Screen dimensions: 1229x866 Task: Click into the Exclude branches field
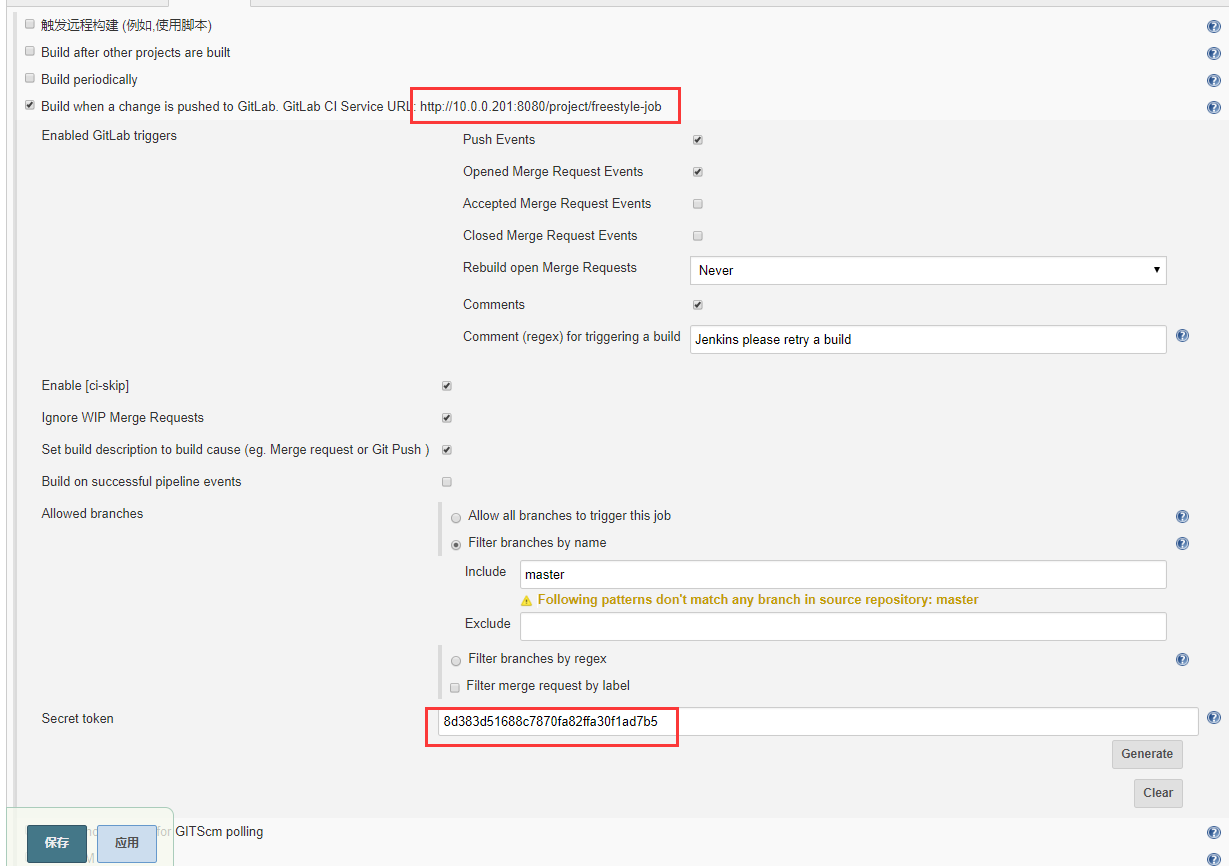[843, 626]
